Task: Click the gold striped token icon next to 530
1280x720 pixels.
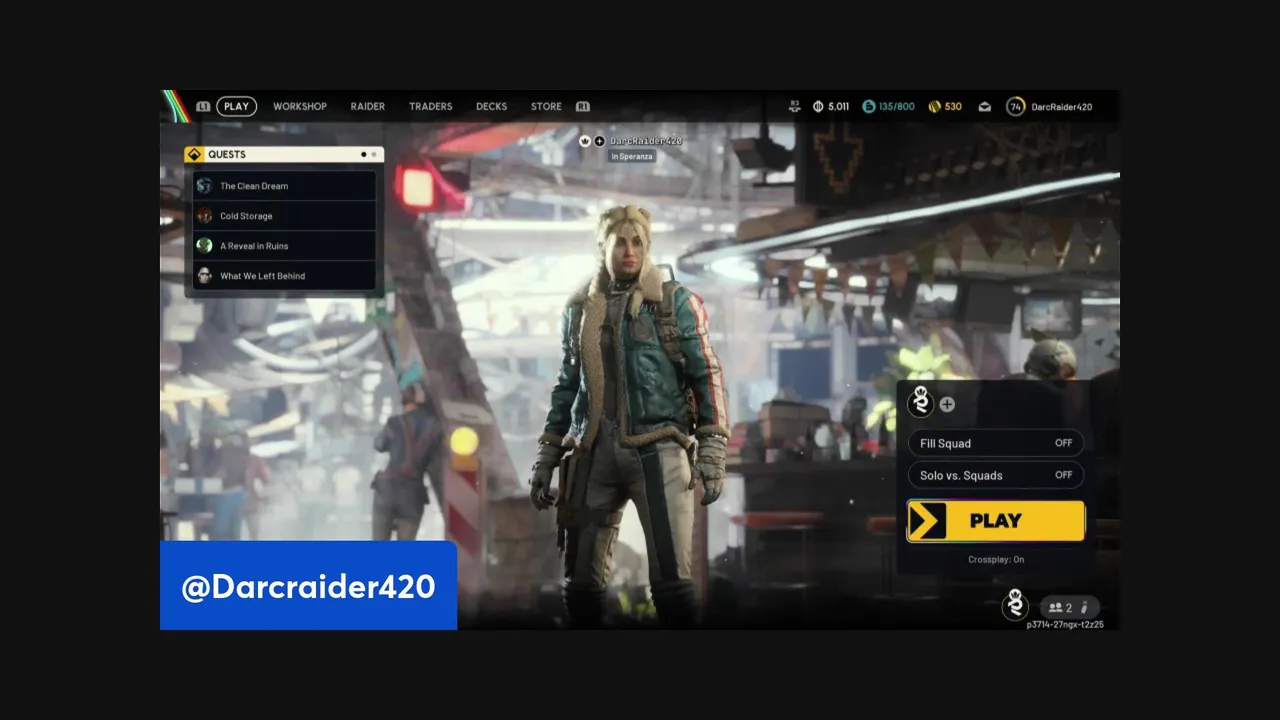Action: 935,106
